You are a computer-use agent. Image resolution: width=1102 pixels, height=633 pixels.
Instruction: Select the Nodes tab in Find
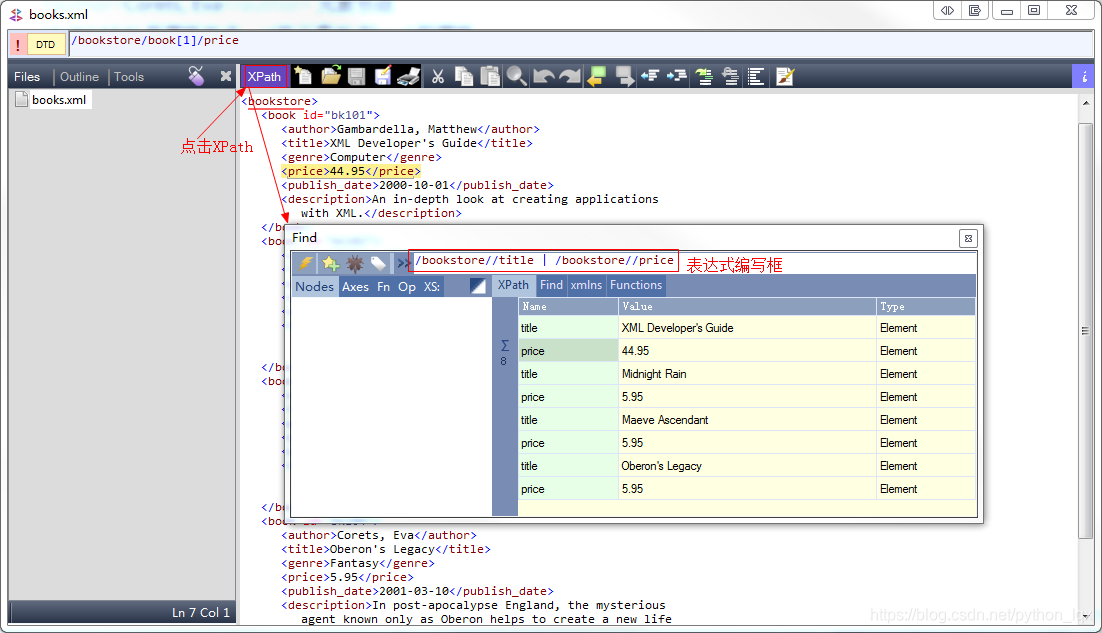314,286
